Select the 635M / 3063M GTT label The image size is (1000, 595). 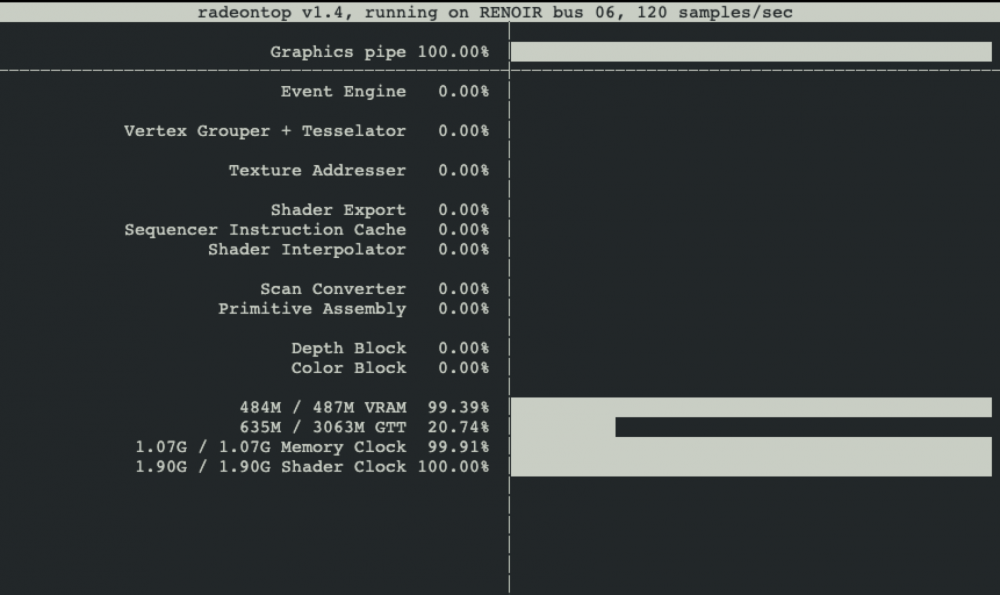click(x=323, y=427)
